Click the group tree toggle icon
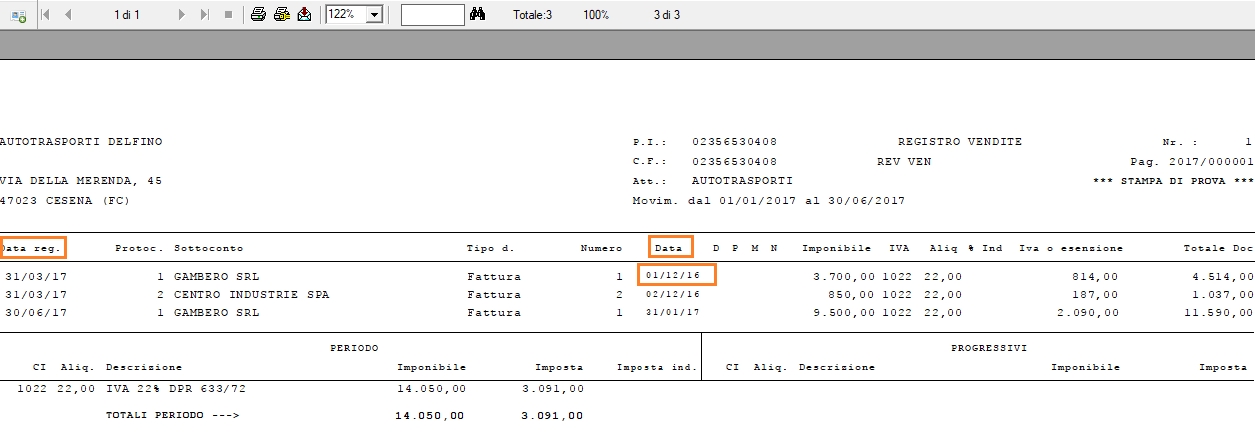This screenshot has width=1255, height=447. point(17,16)
